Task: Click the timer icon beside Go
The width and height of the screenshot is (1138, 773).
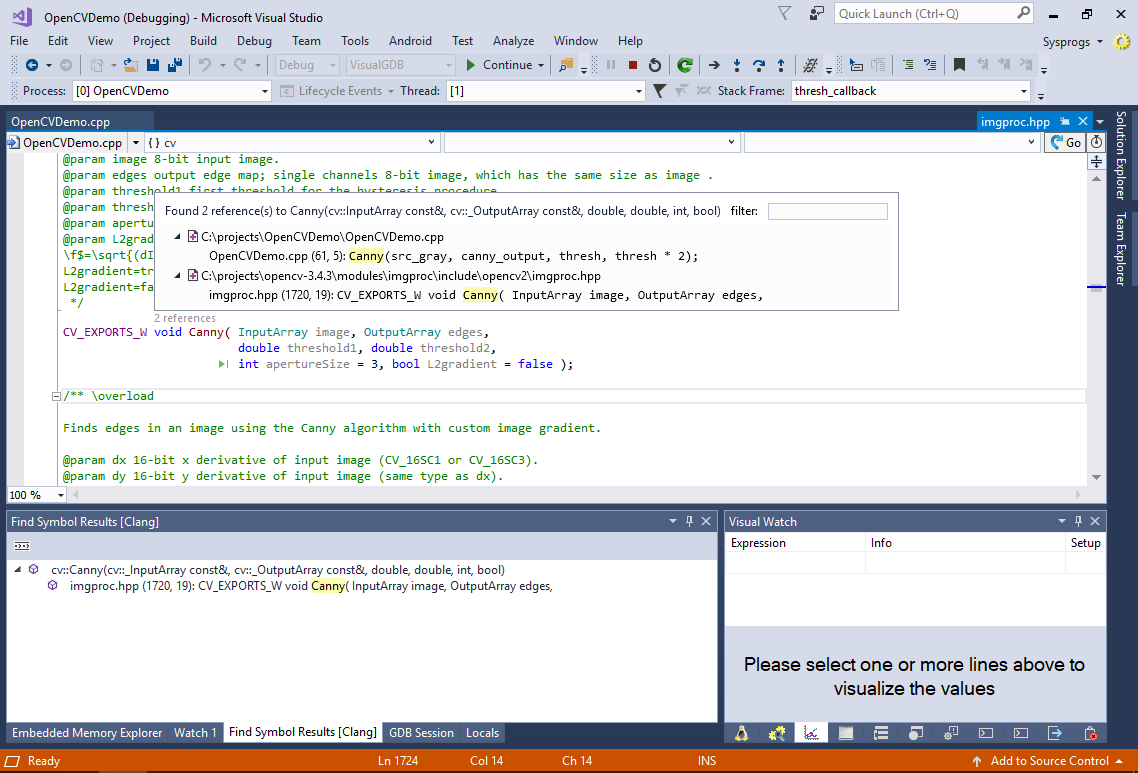Action: click(1097, 142)
